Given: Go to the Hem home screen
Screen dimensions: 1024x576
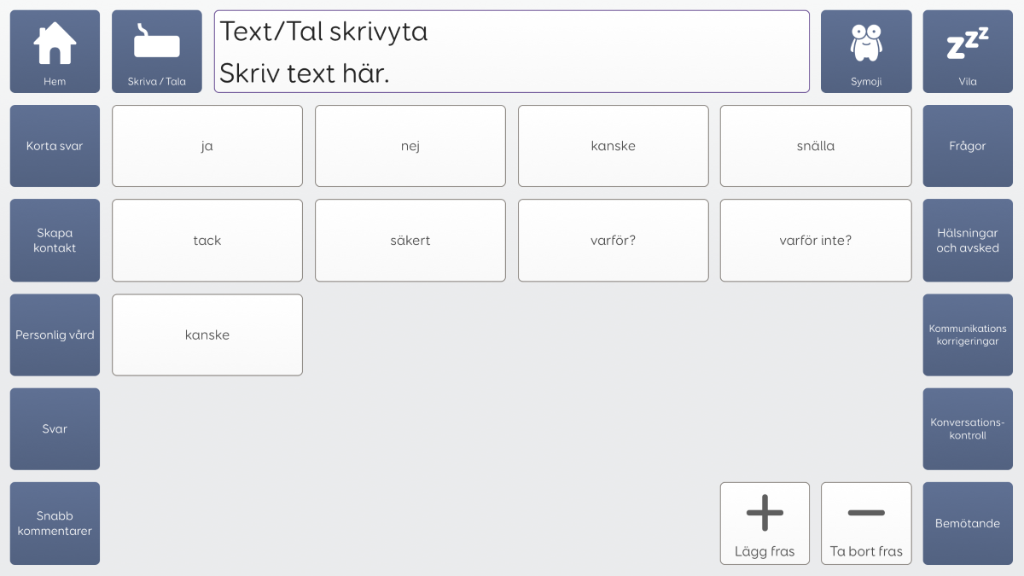Looking at the screenshot, I should [x=55, y=51].
